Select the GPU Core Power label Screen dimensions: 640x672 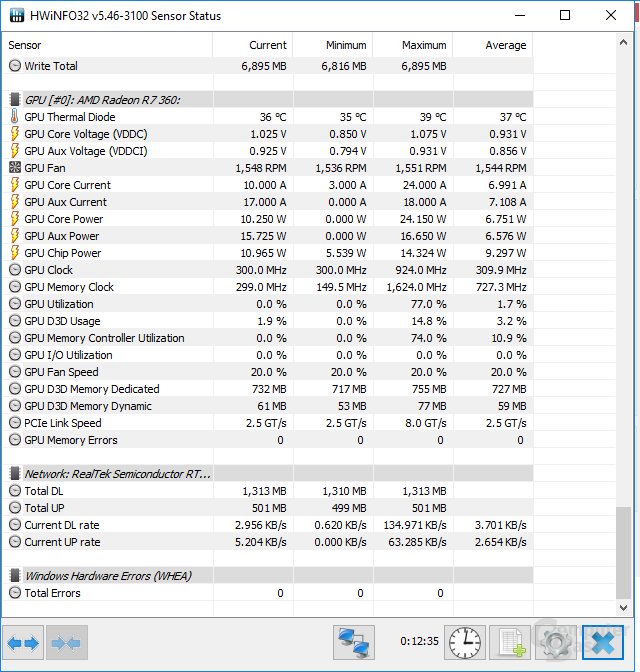tap(63, 219)
